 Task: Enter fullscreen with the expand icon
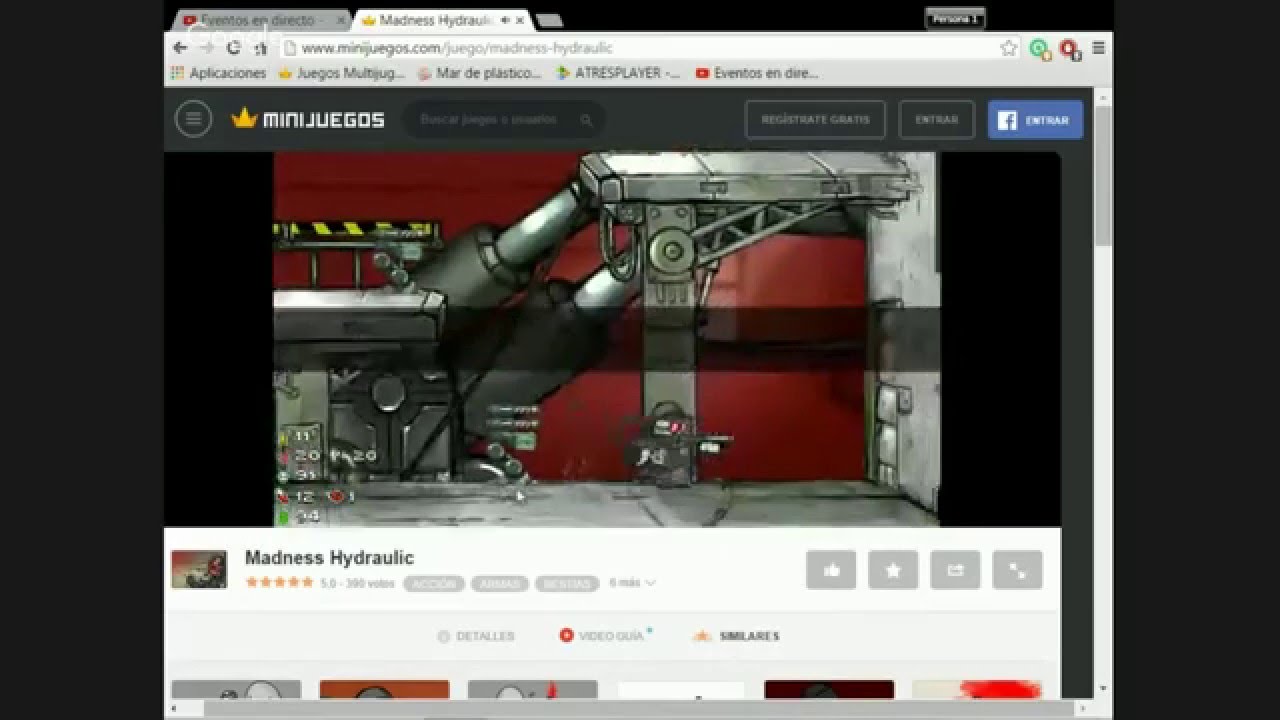point(1017,570)
